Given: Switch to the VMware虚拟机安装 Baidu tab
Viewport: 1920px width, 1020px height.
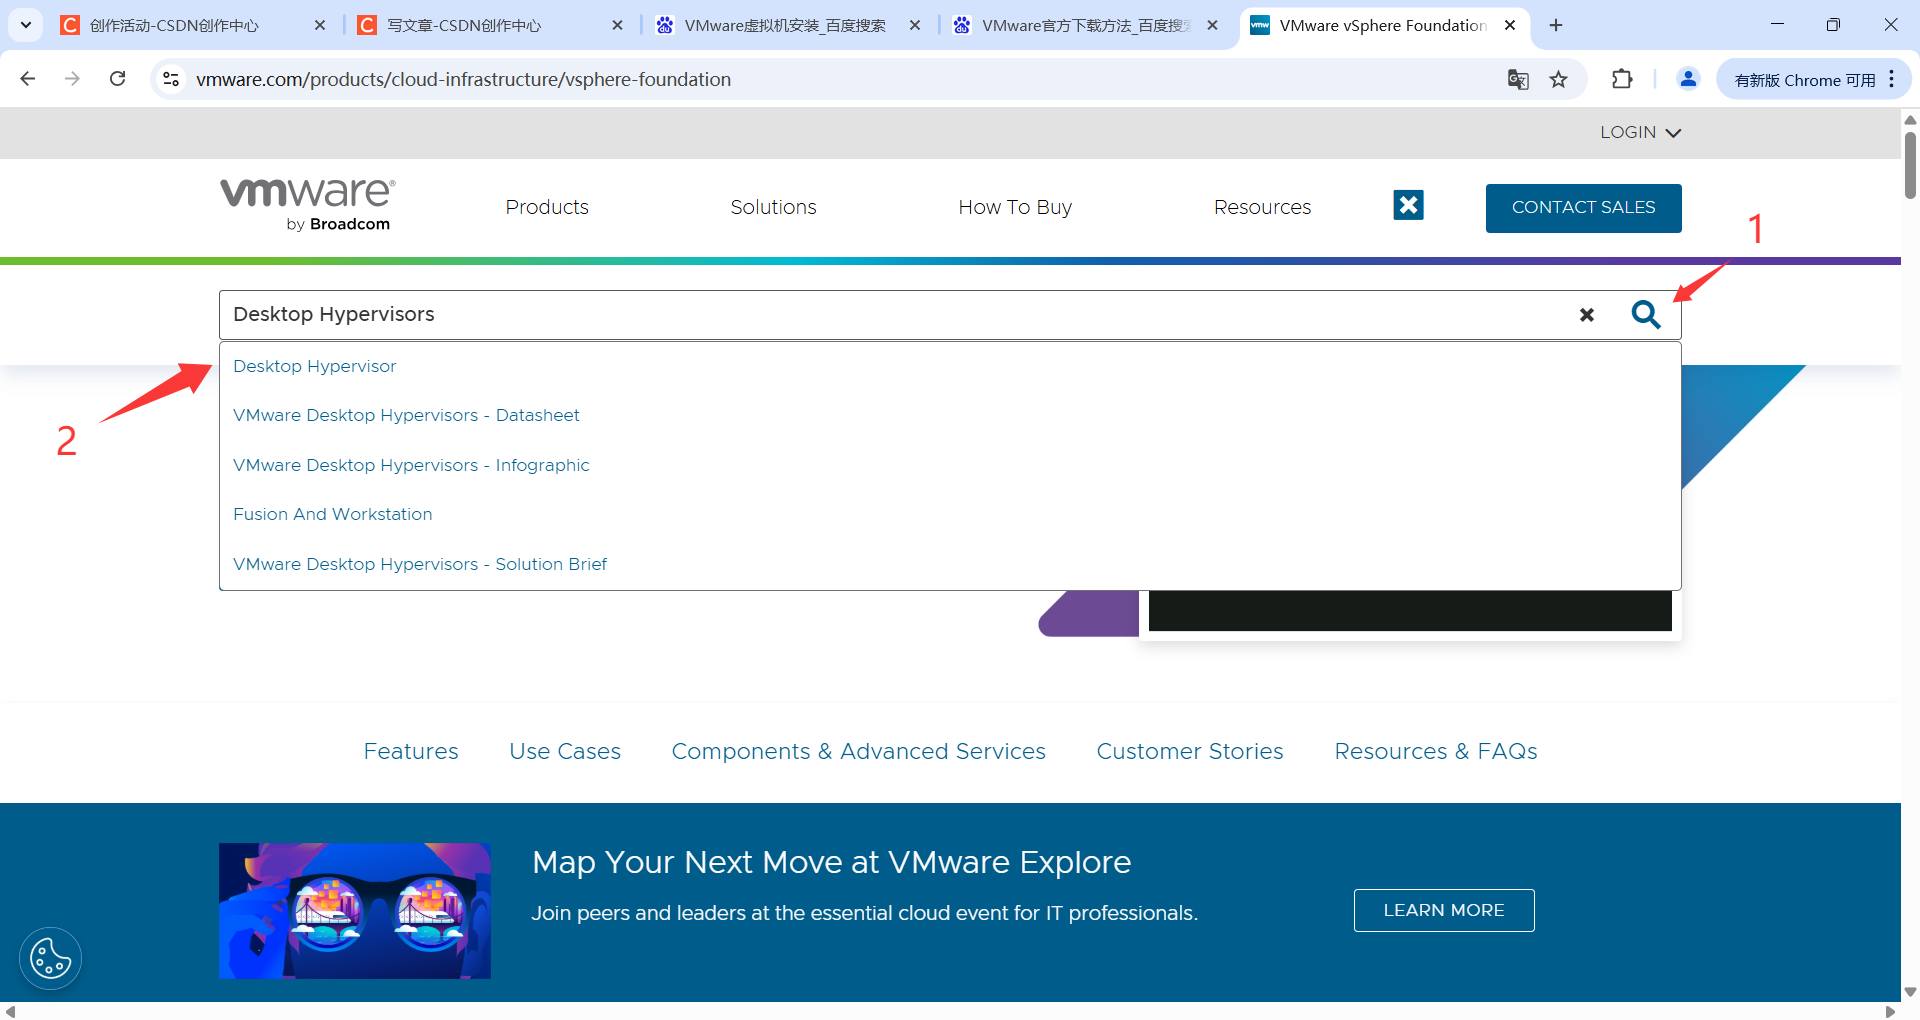Looking at the screenshot, I should 785,26.
